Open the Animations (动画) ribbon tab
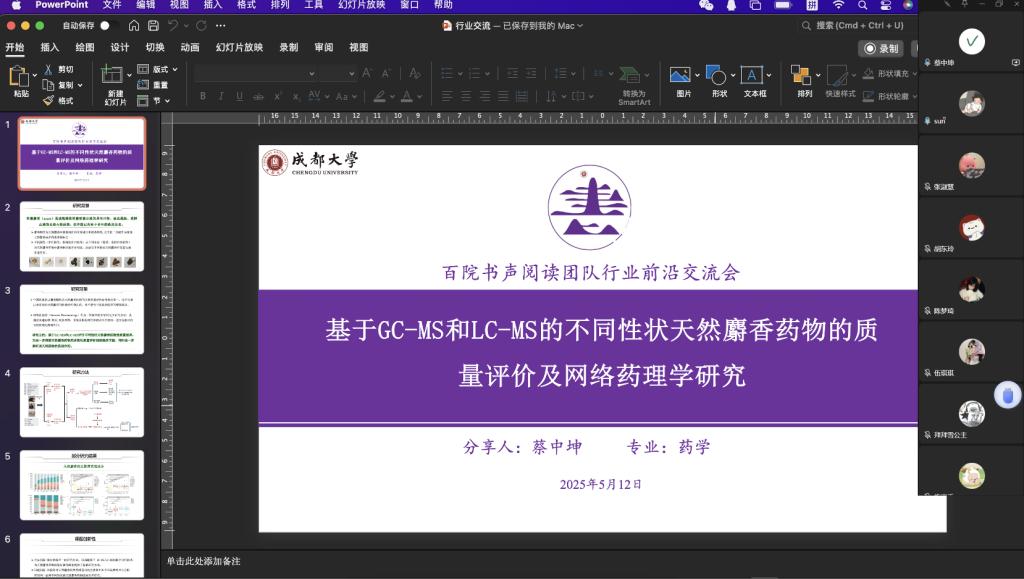 (190, 47)
